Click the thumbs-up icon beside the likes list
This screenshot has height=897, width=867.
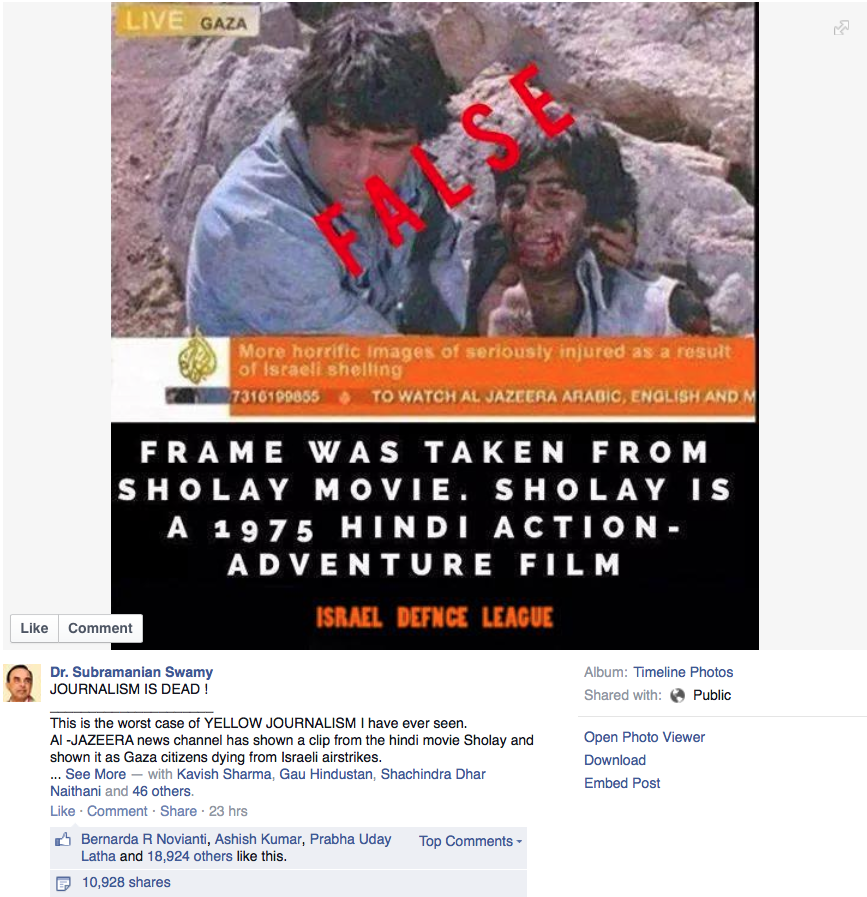click(x=63, y=840)
